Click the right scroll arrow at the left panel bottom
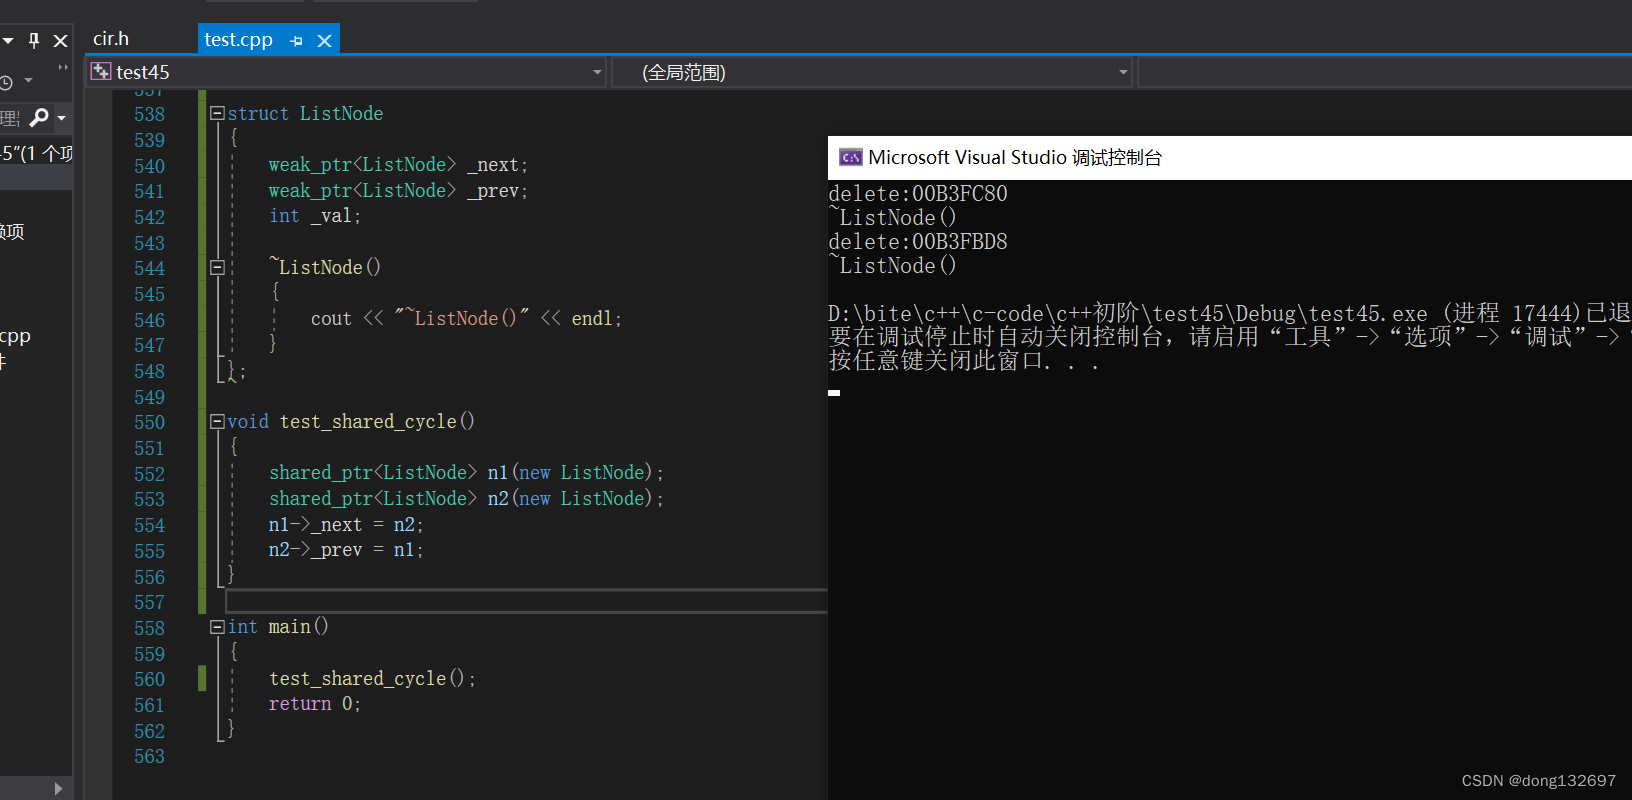The image size is (1632, 800). [x=58, y=788]
